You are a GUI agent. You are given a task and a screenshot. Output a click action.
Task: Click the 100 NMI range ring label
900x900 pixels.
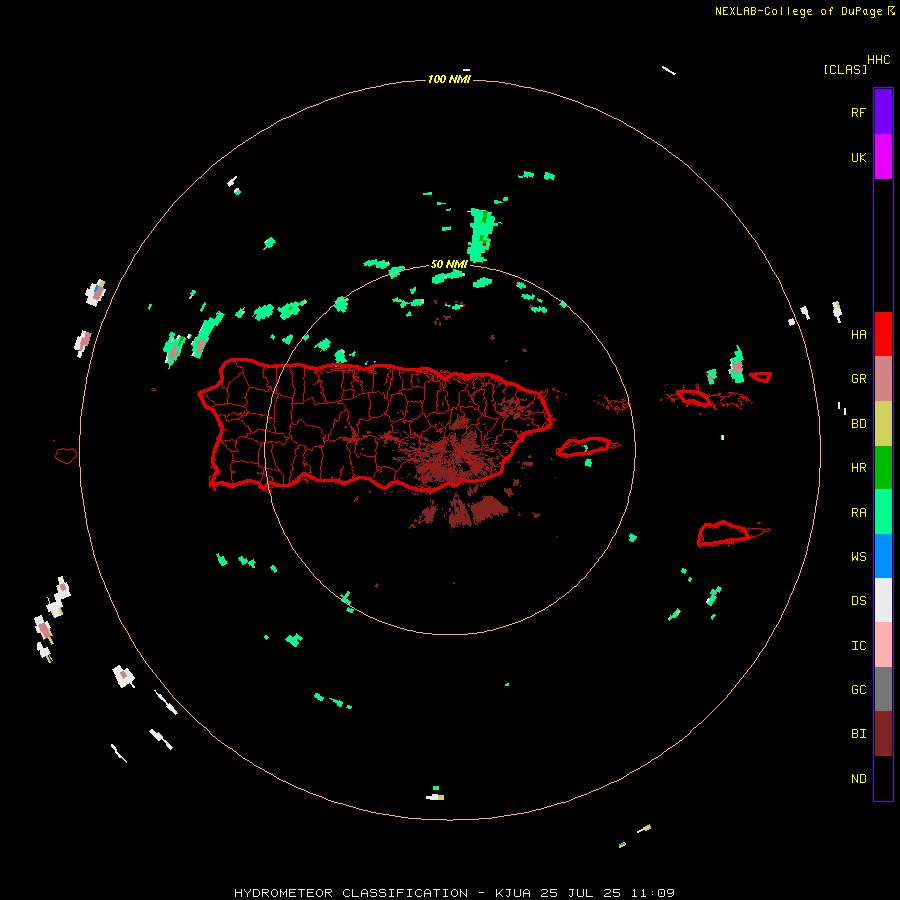[449, 79]
